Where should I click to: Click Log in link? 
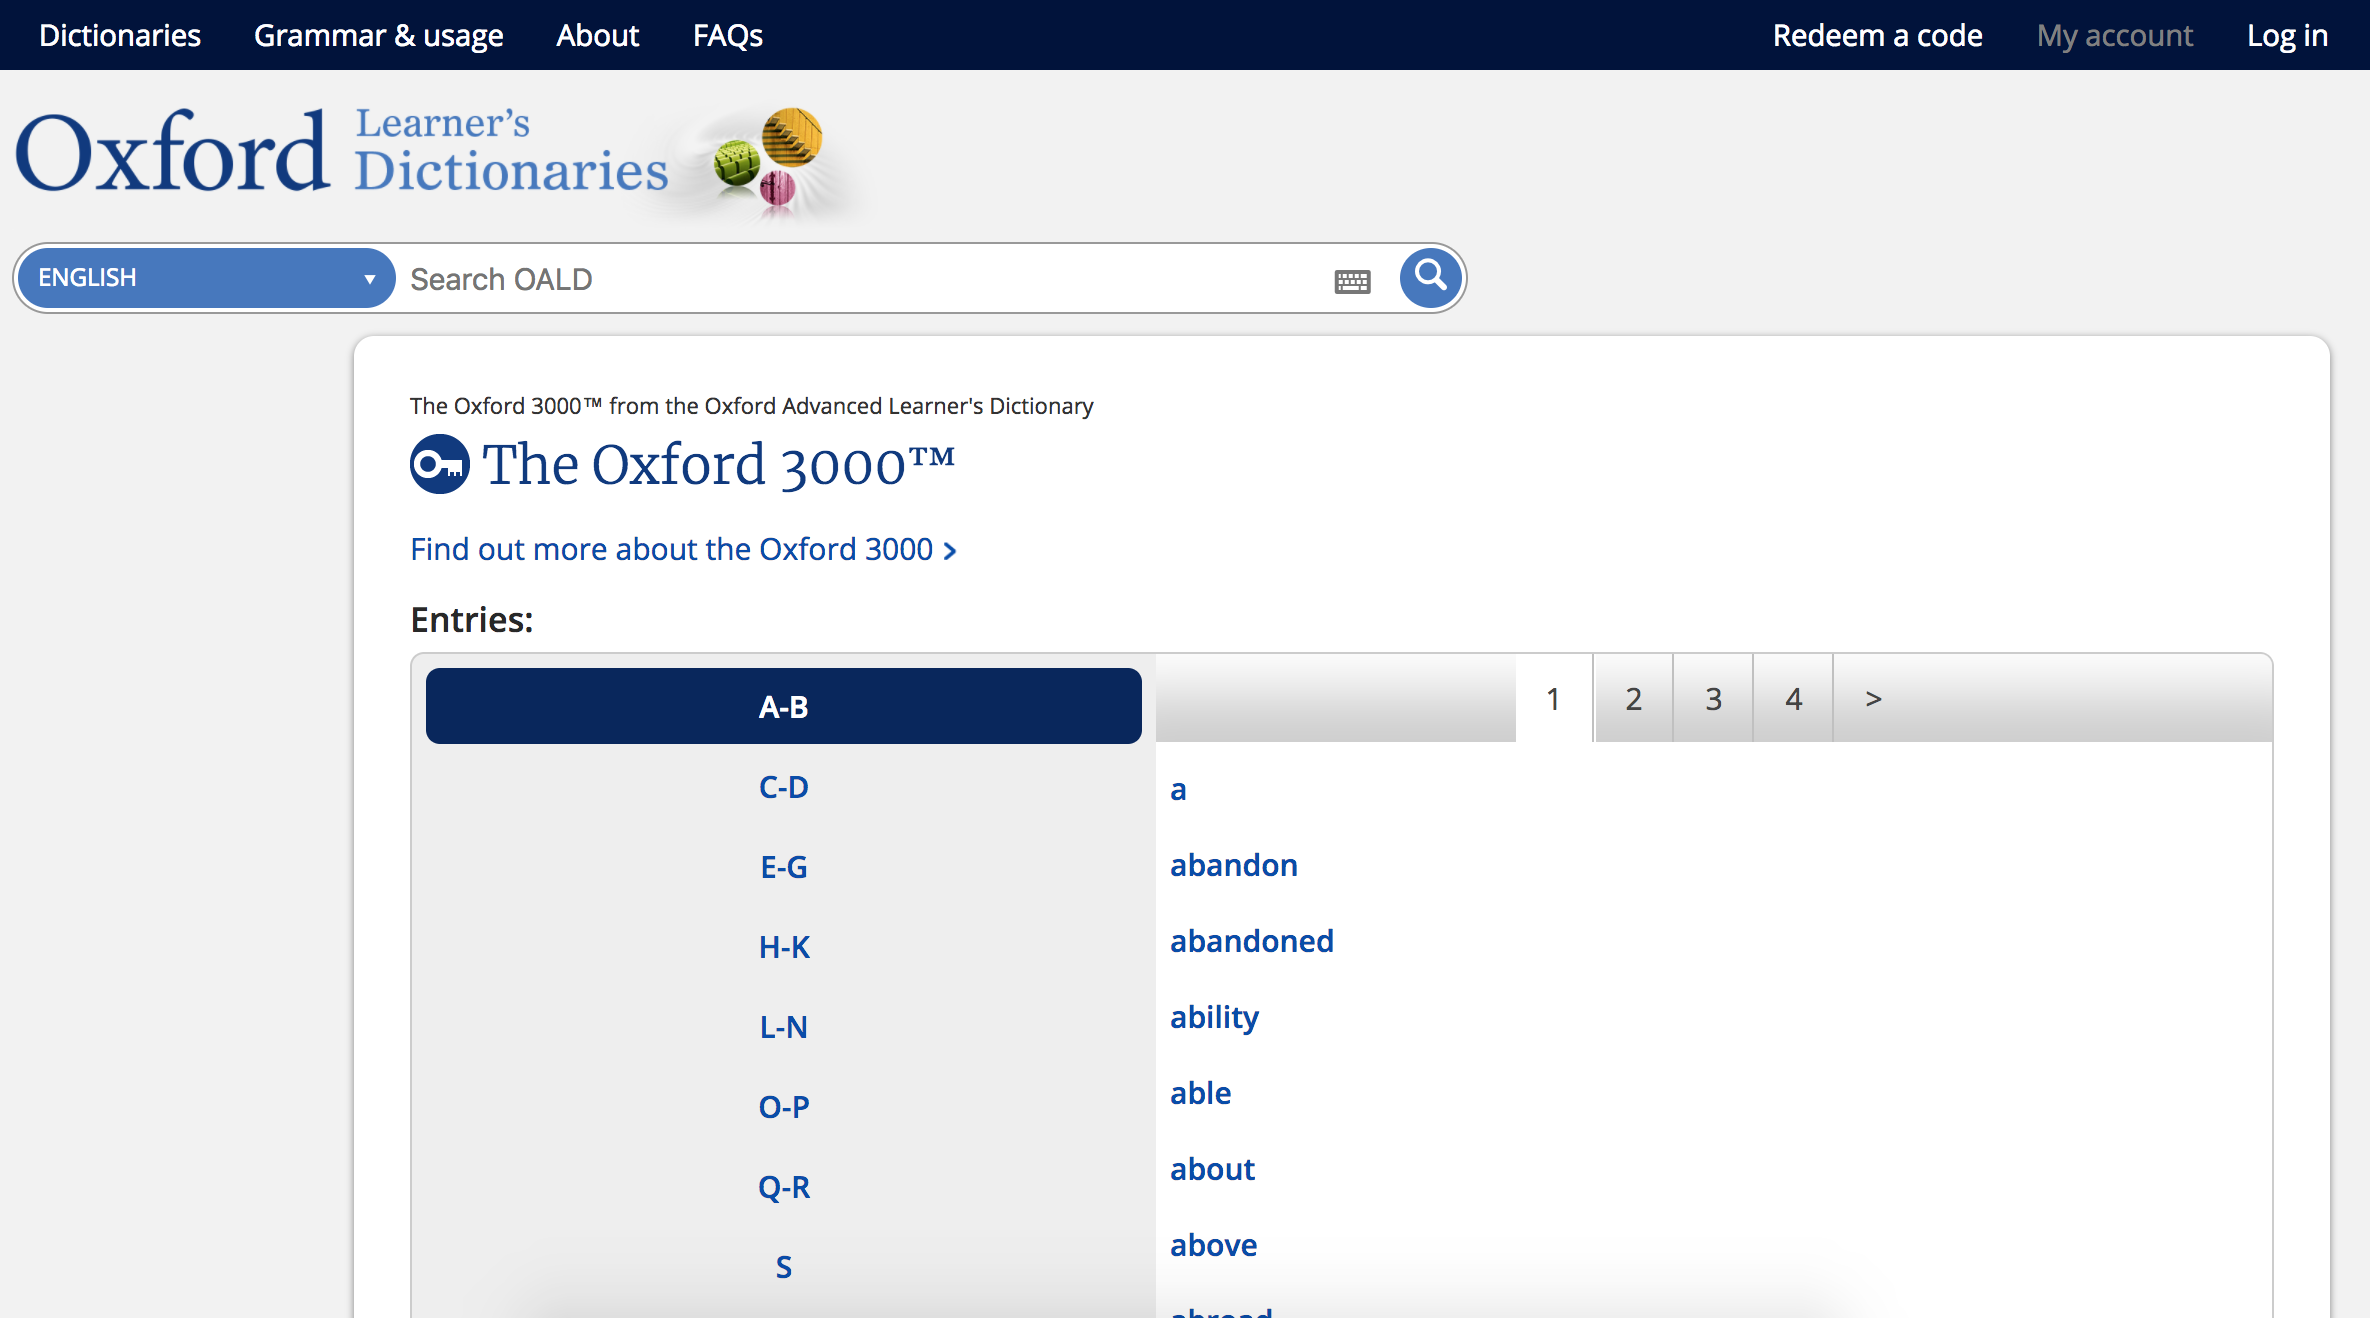click(2287, 35)
